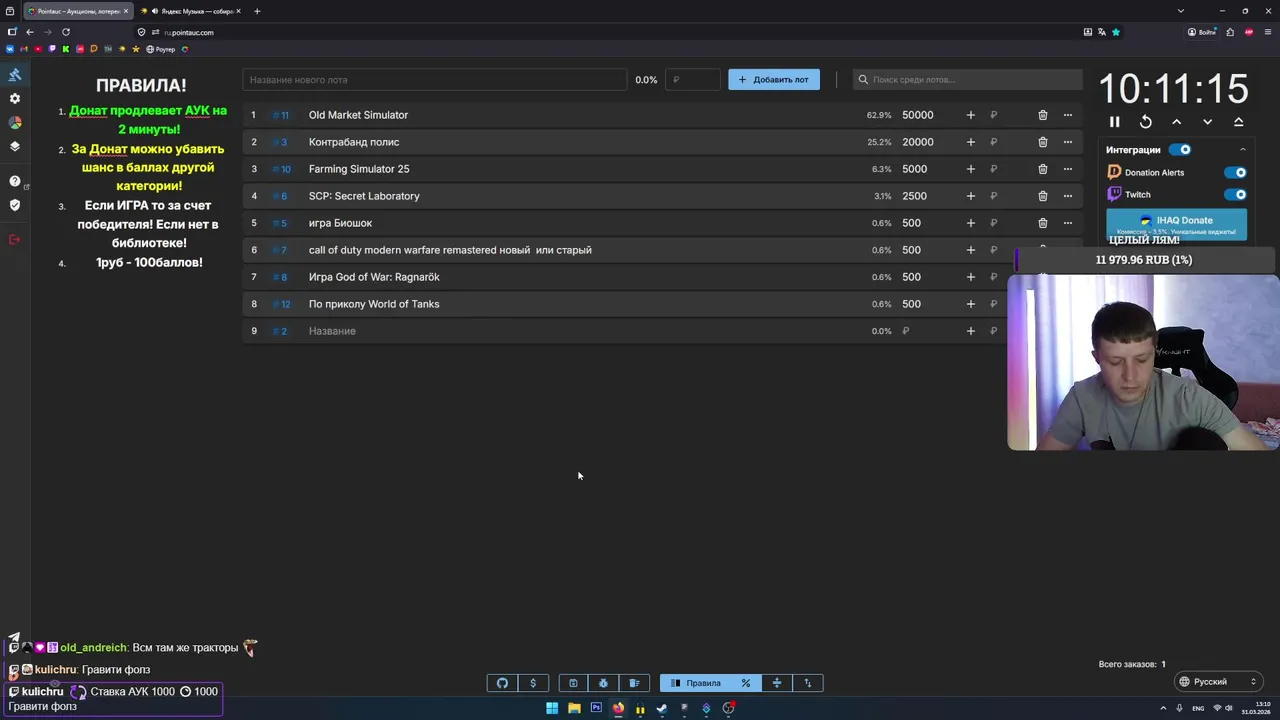Delete the Контрабанд полис lot
The width and height of the screenshot is (1280, 720).
1043,142
